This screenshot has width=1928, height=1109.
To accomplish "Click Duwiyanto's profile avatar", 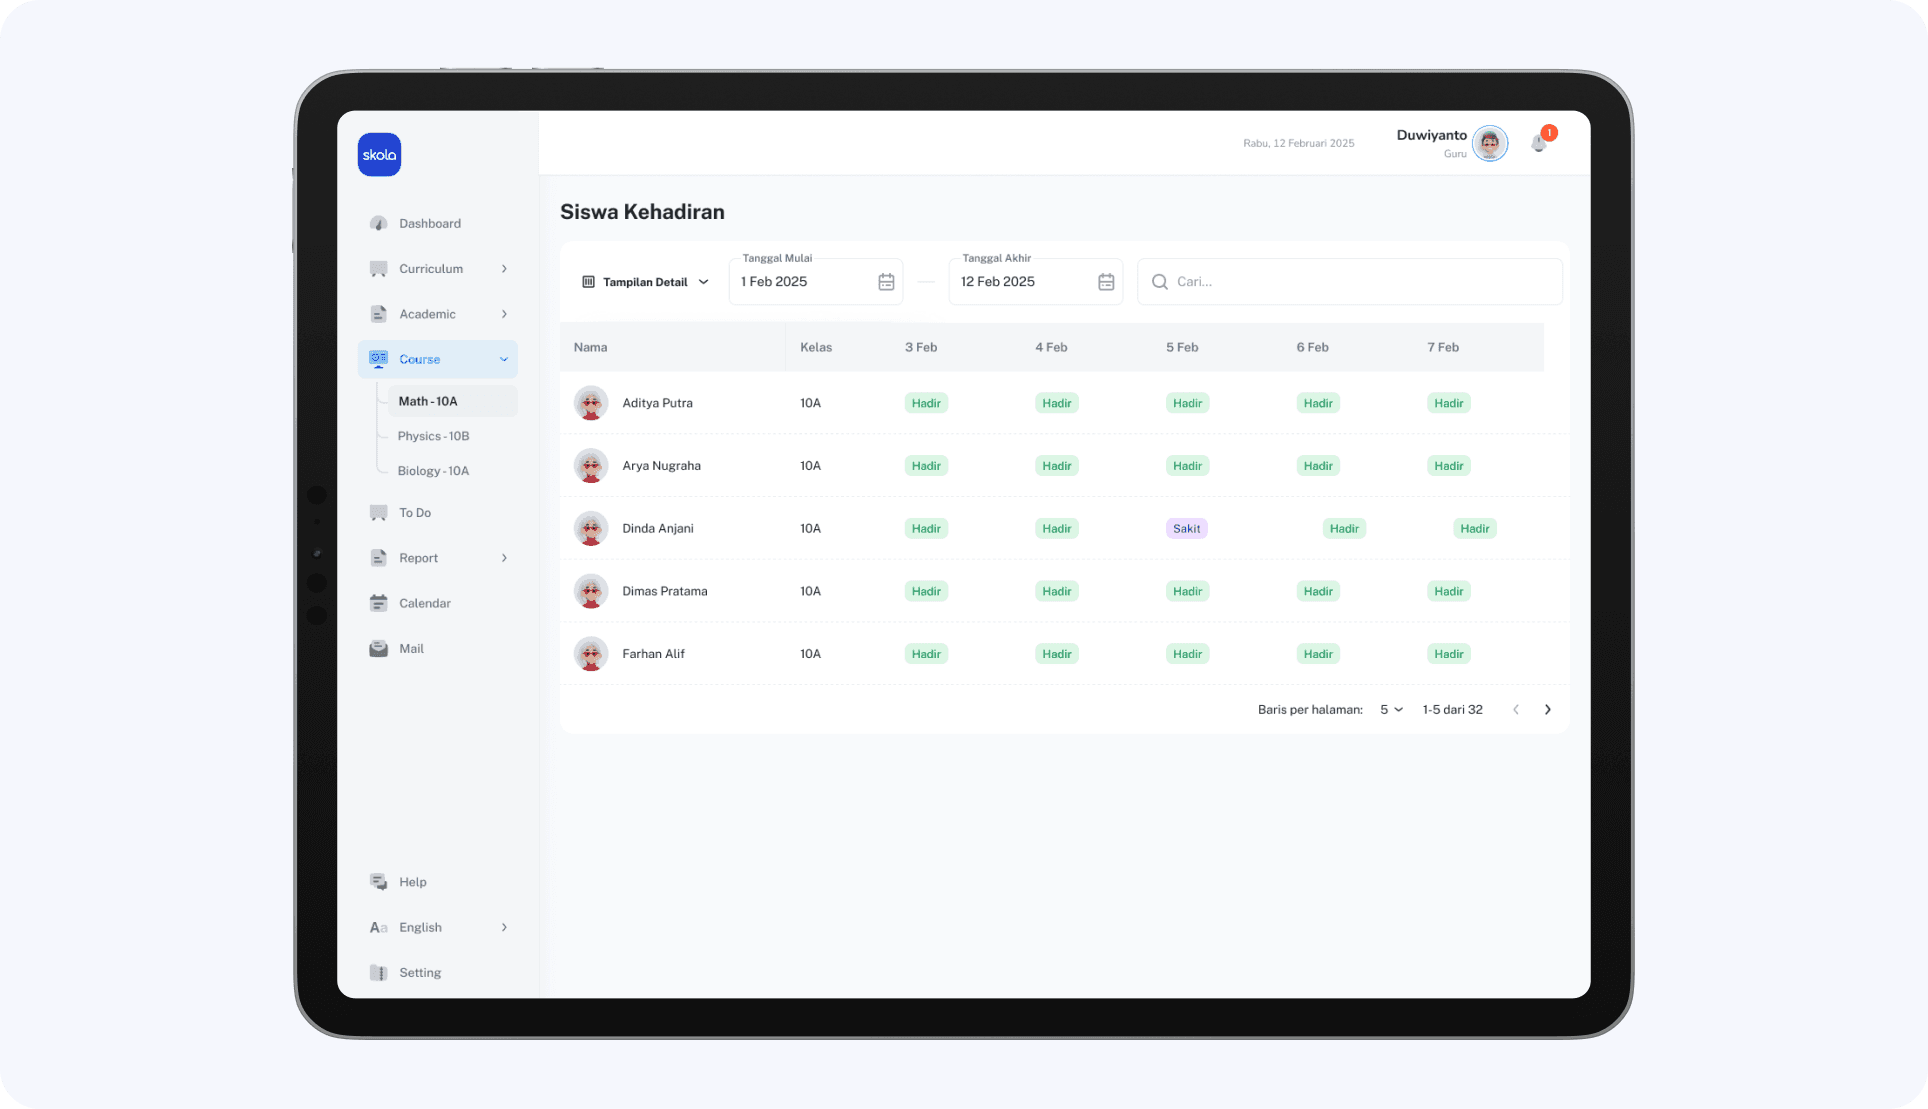I will point(1490,144).
